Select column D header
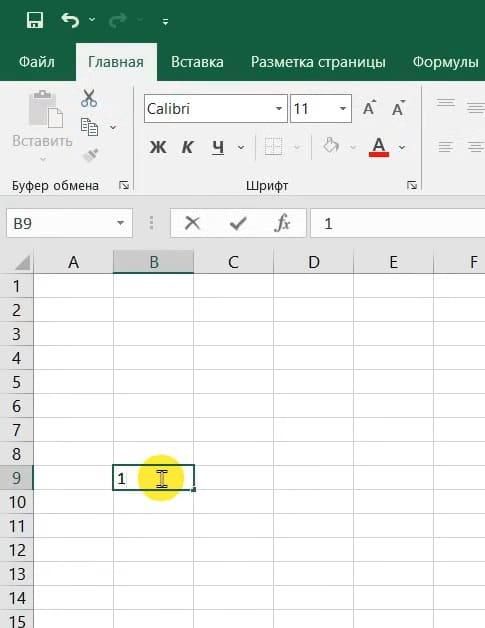 (314, 262)
